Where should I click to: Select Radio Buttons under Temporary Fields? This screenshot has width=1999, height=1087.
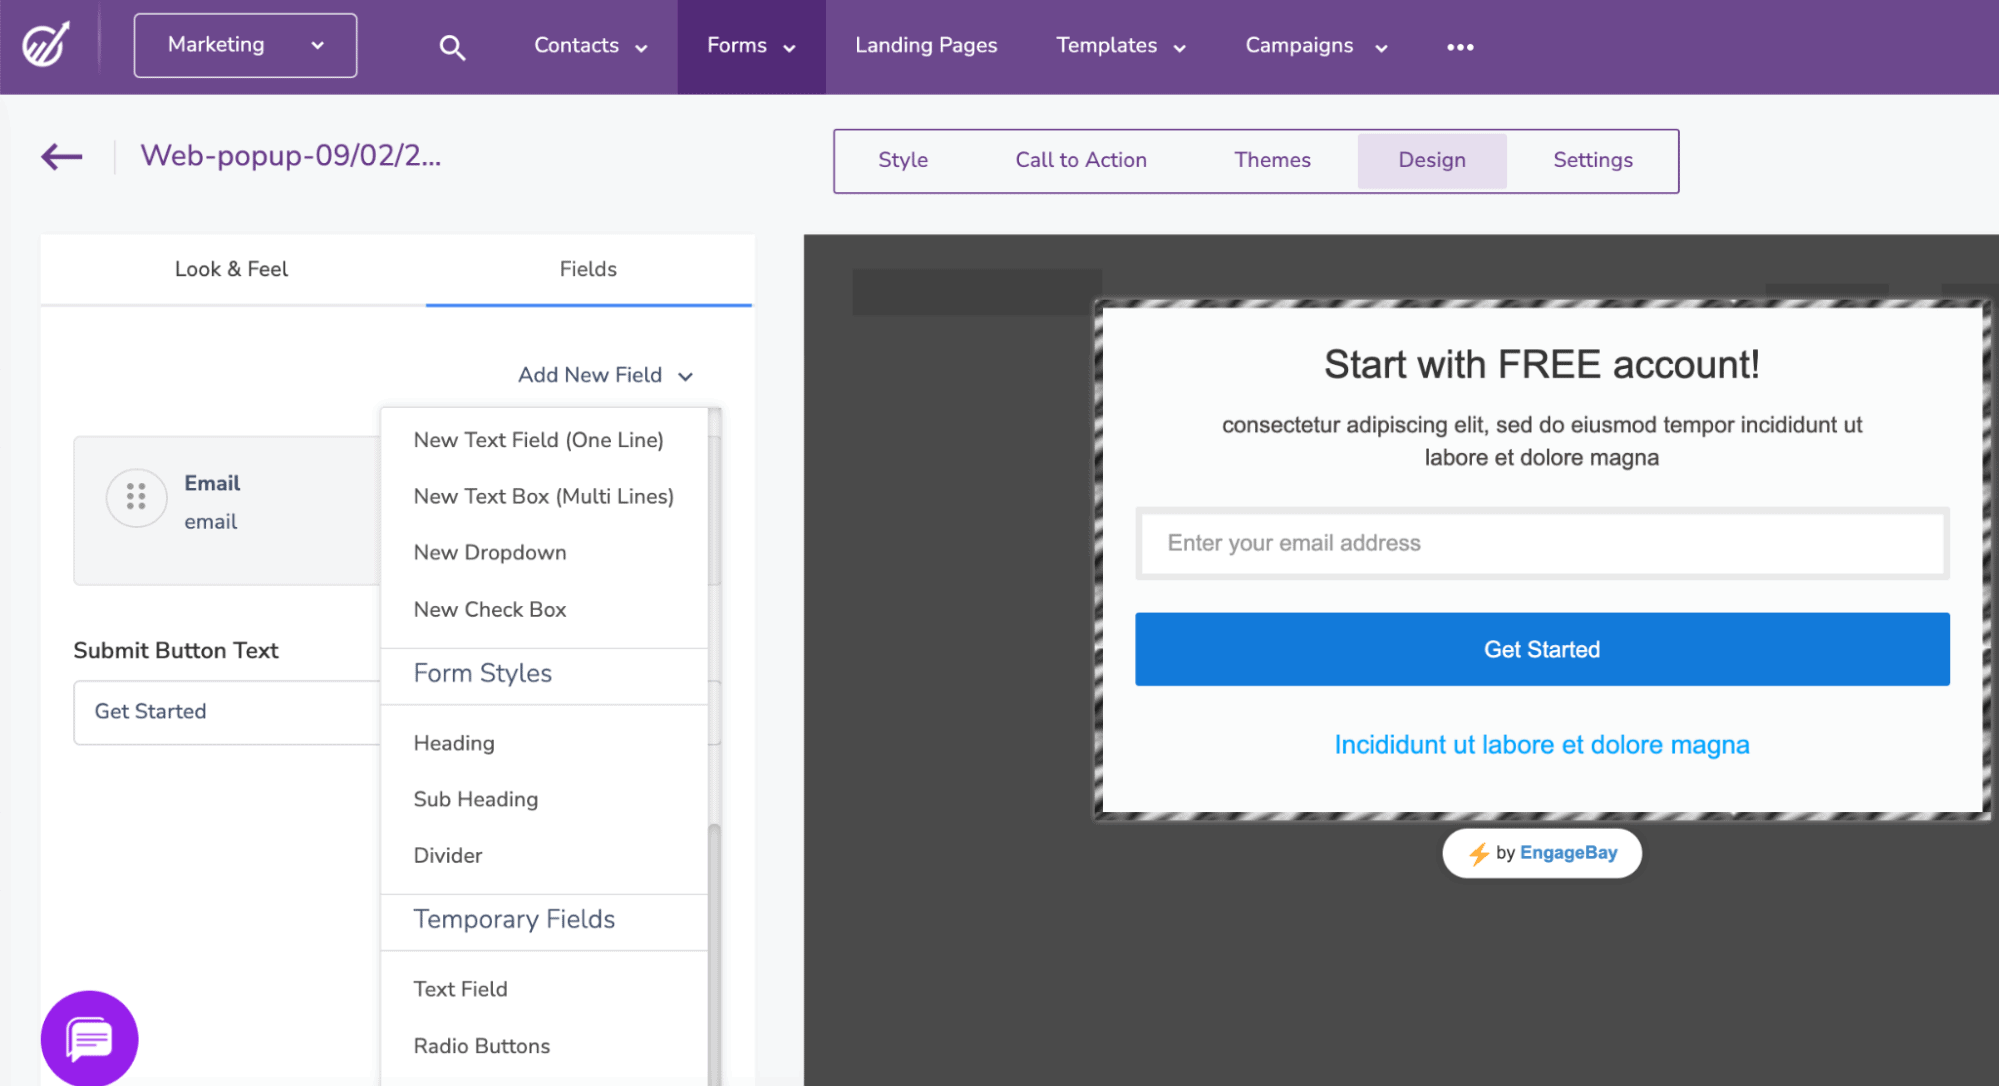[480, 1046]
